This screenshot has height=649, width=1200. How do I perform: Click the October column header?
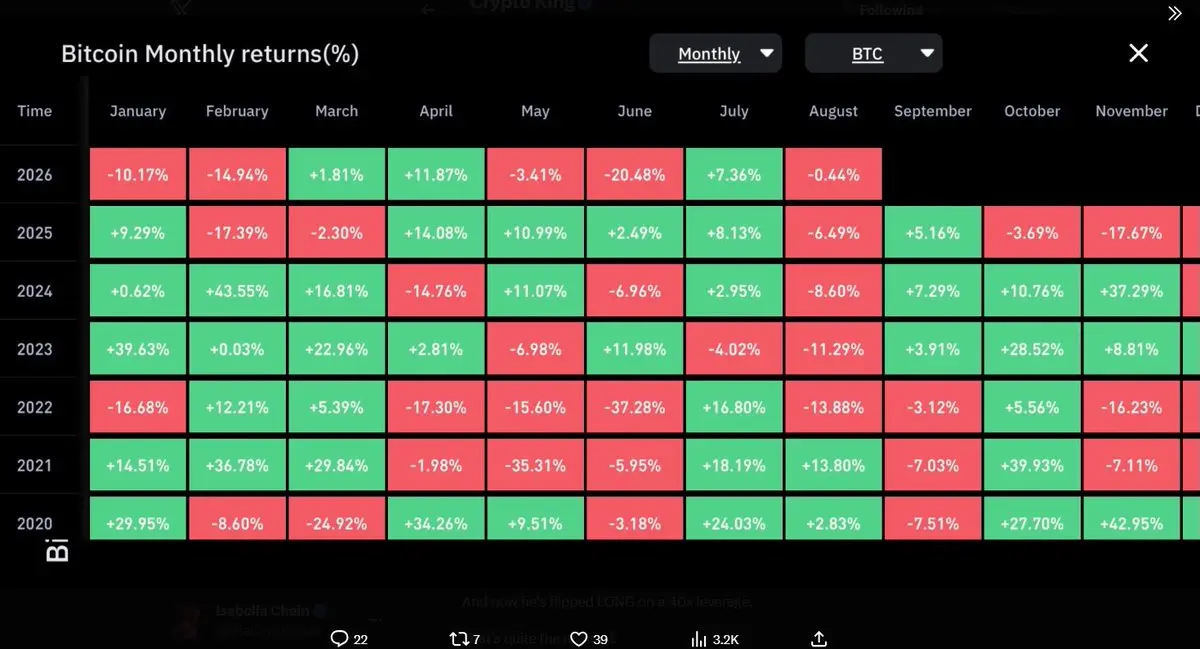tap(1032, 111)
